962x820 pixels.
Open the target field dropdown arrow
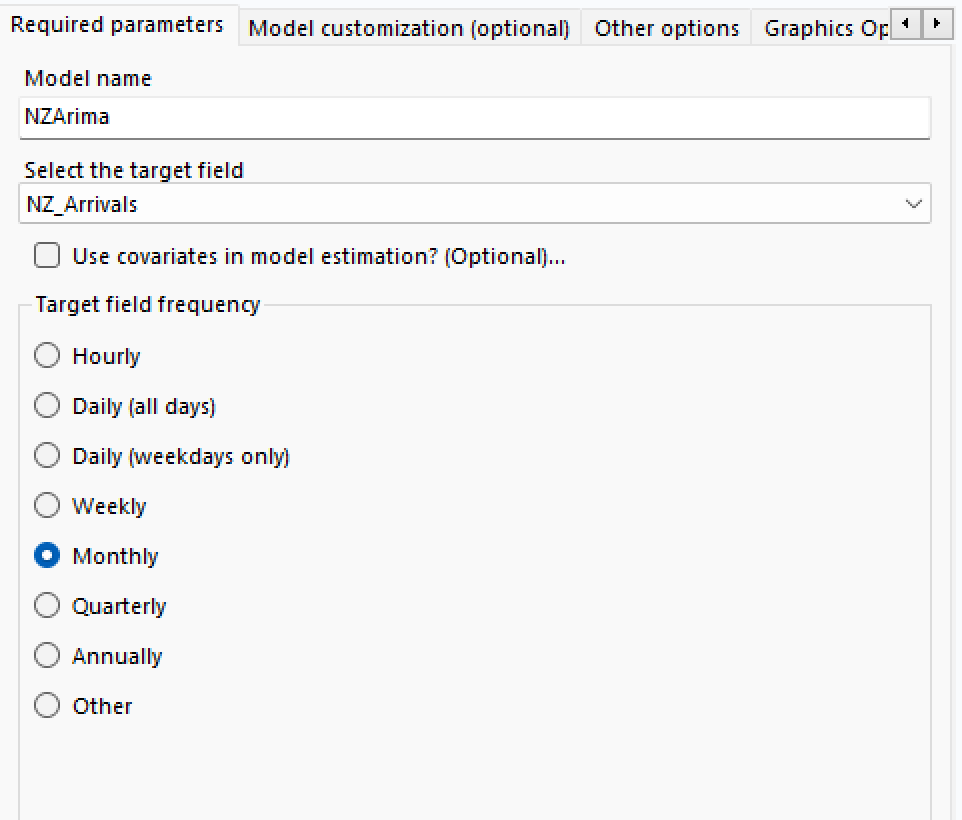(913, 204)
